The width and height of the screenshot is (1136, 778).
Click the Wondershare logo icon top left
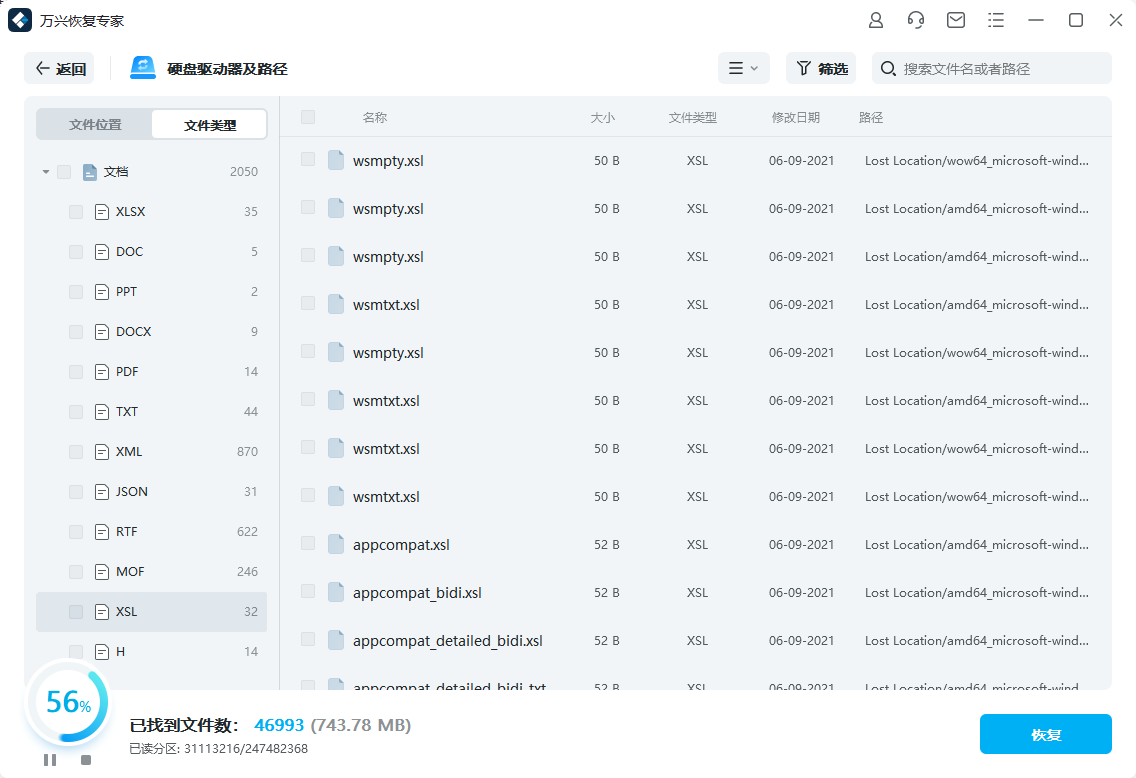click(x=20, y=19)
